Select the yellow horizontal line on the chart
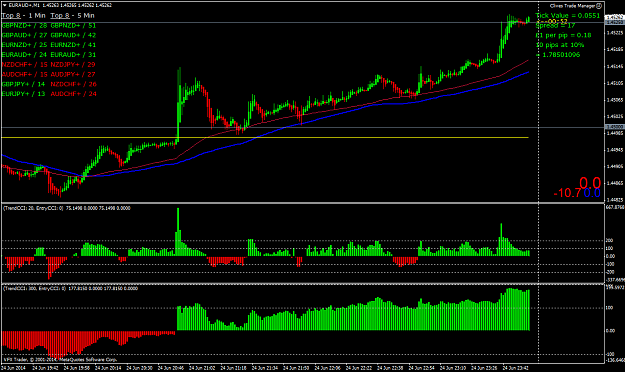The image size is (625, 372). [x=265, y=138]
